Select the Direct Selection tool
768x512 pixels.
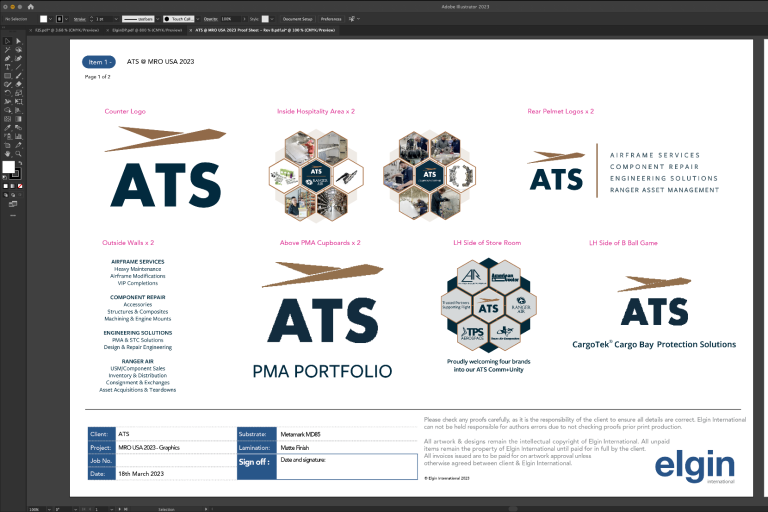[x=18, y=41]
